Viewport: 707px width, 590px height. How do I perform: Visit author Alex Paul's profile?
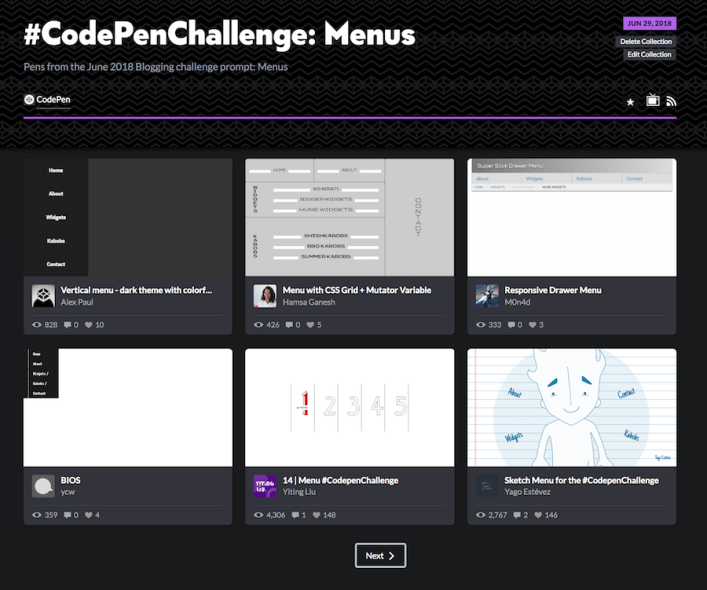[77, 302]
